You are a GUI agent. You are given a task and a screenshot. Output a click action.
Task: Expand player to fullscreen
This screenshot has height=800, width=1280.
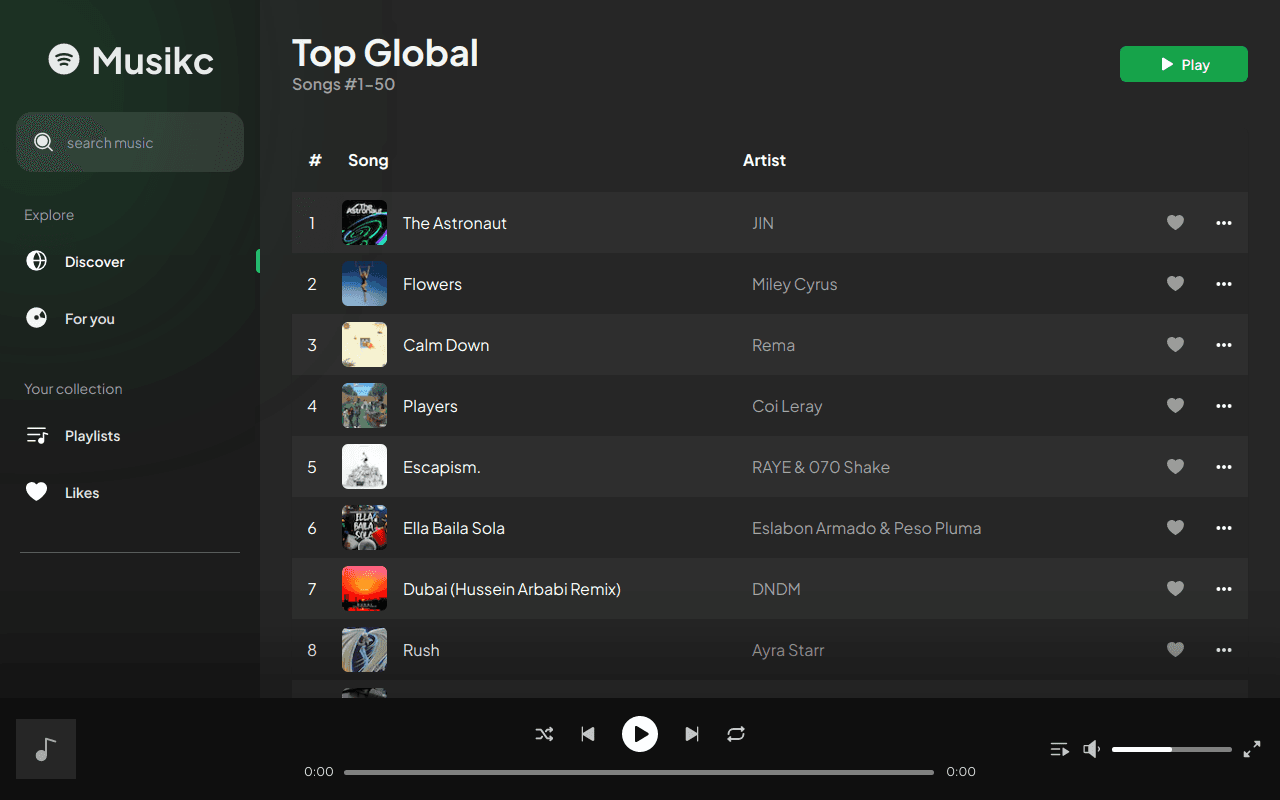coord(1252,749)
